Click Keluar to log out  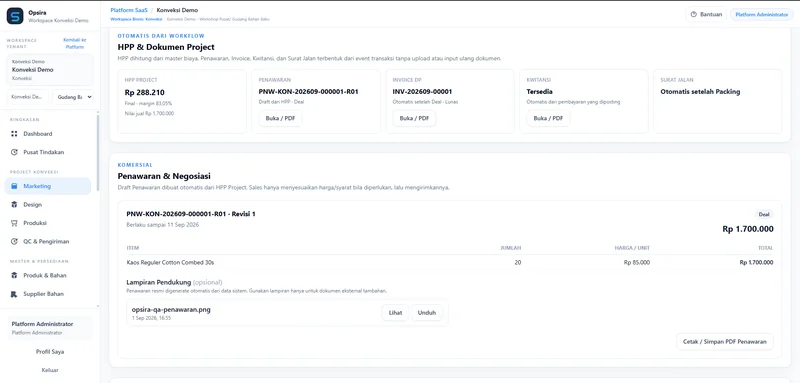click(50, 370)
